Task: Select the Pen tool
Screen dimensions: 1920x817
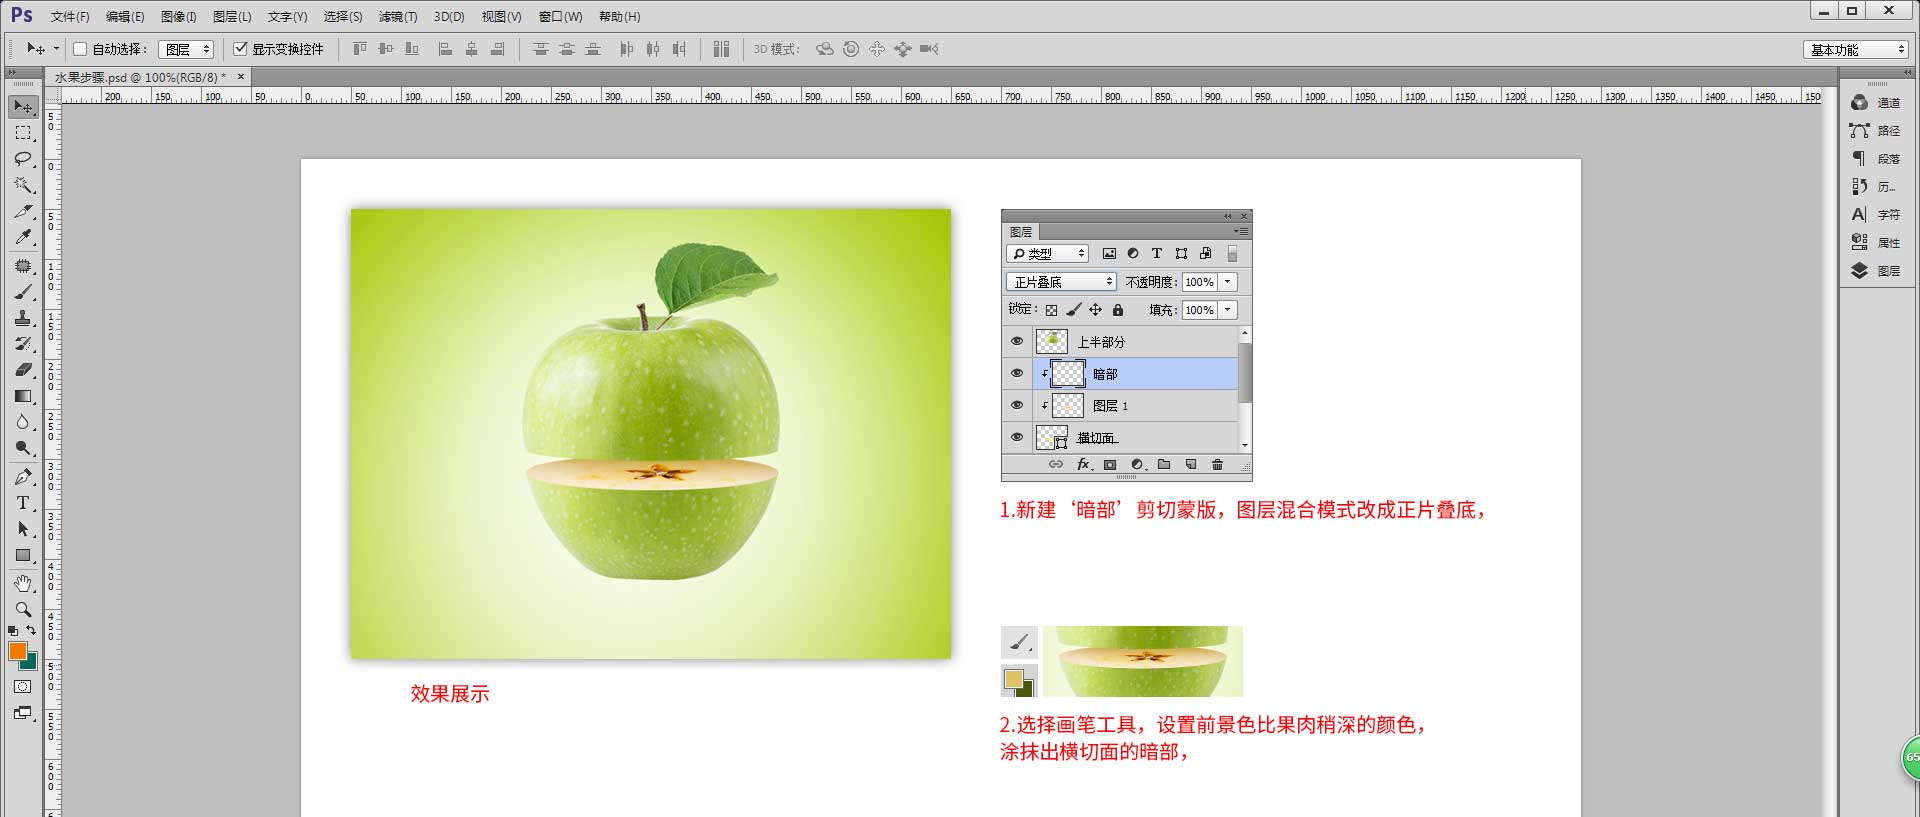Action: pyautogui.click(x=23, y=477)
